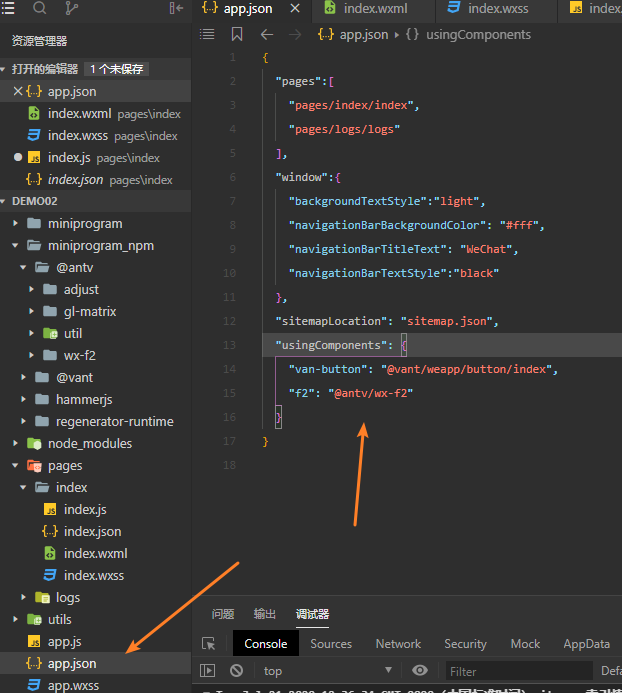Image resolution: width=622 pixels, height=693 pixels.
Task: Clear console with the block icon
Action: (237, 671)
